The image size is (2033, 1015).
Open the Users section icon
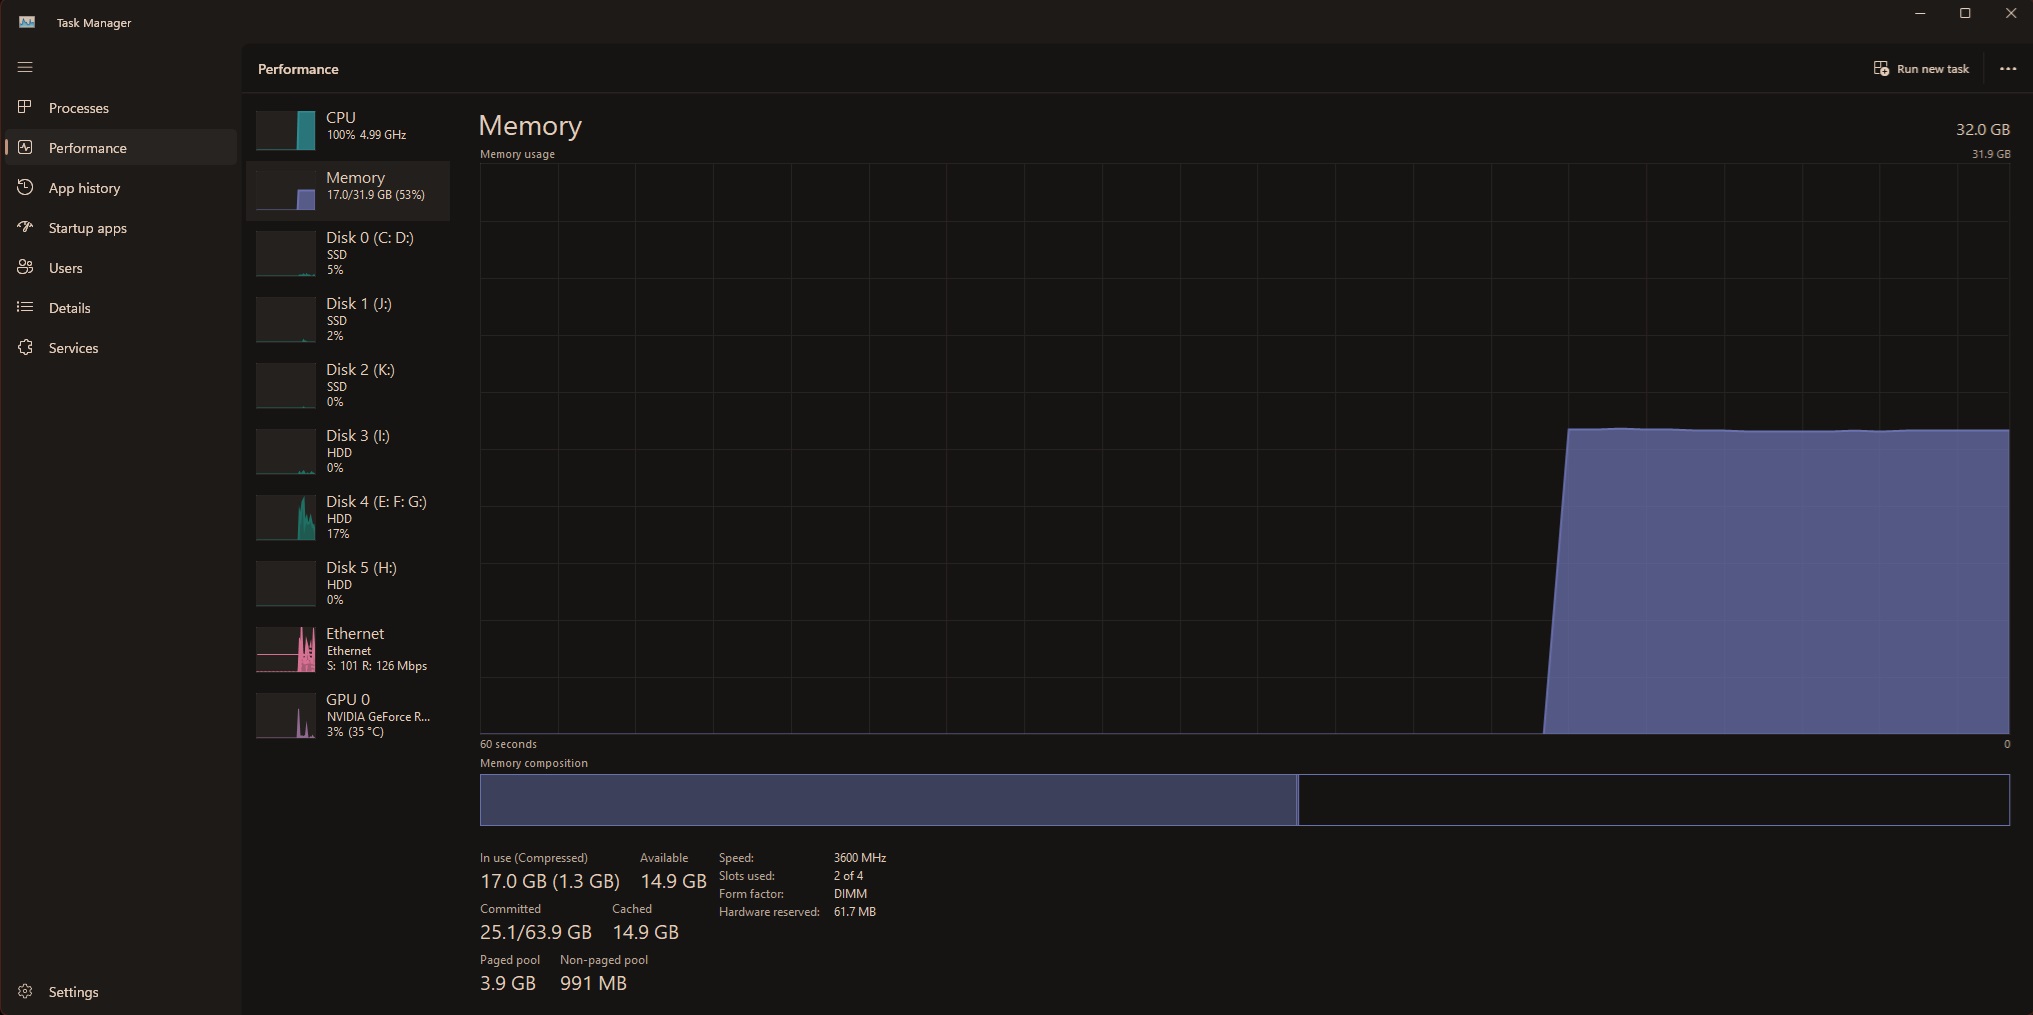26,267
